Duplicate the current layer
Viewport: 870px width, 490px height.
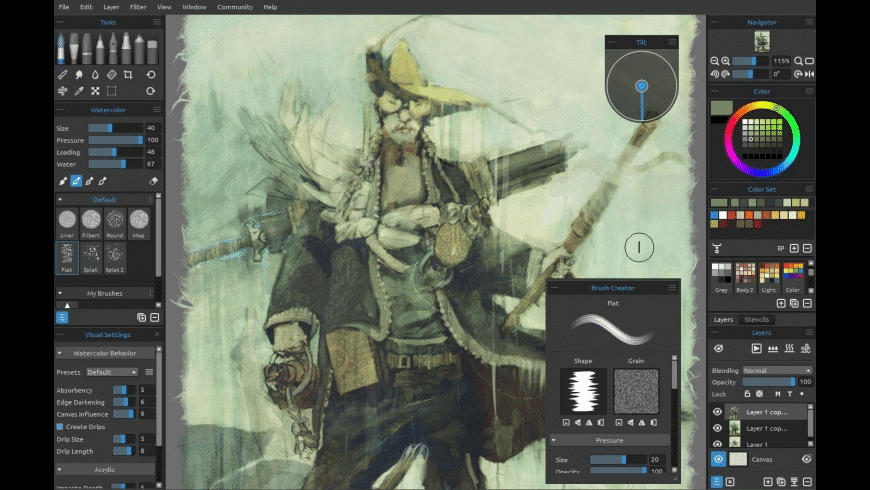pos(781,482)
